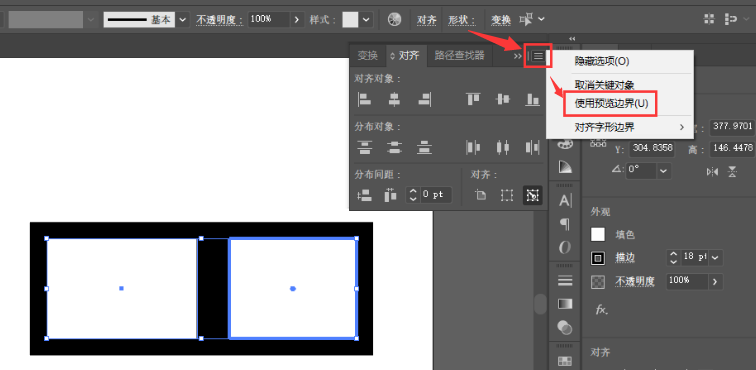Screen dimensions: 756x370
Task: Select the Align to Key Object option
Action: click(x=532, y=195)
